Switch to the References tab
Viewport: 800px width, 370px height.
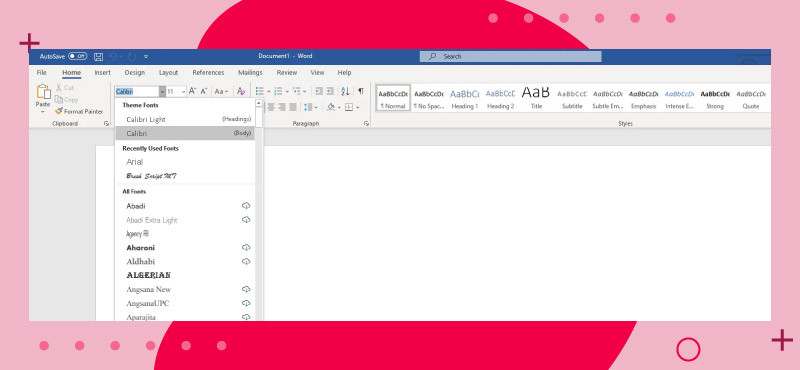pyautogui.click(x=208, y=72)
